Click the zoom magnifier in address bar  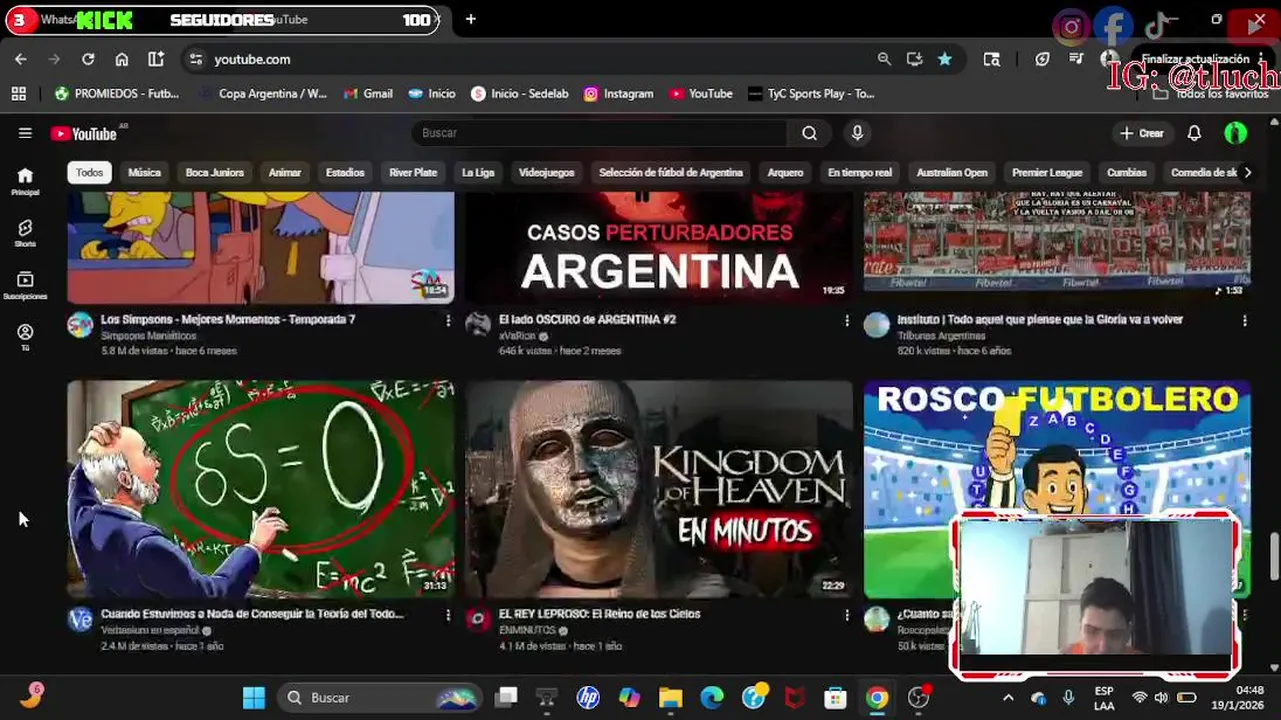pos(884,59)
